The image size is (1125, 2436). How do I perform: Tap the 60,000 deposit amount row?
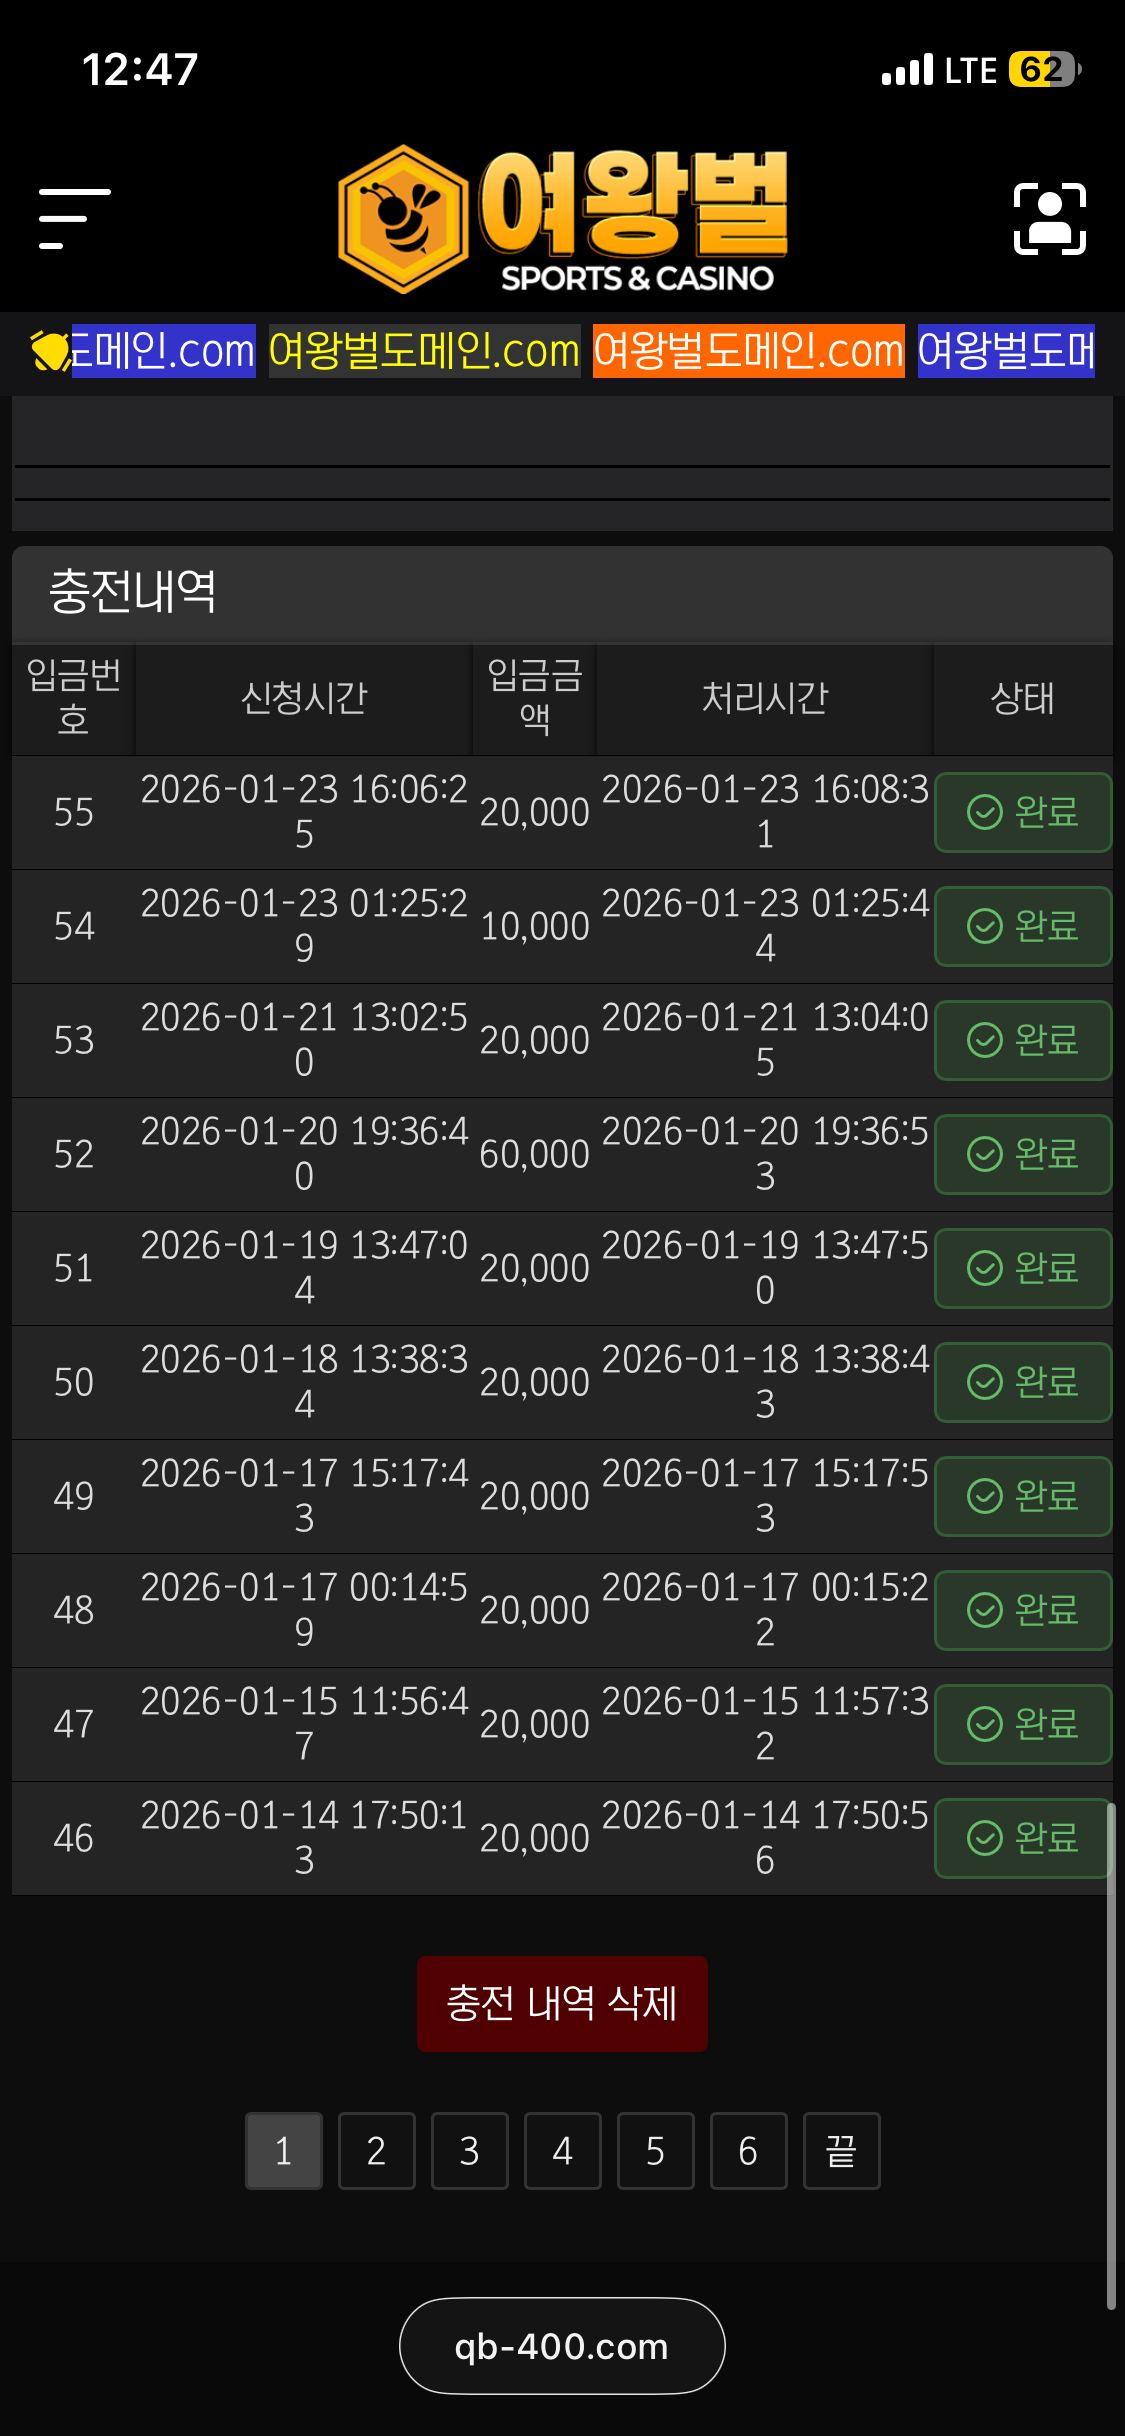point(535,1154)
